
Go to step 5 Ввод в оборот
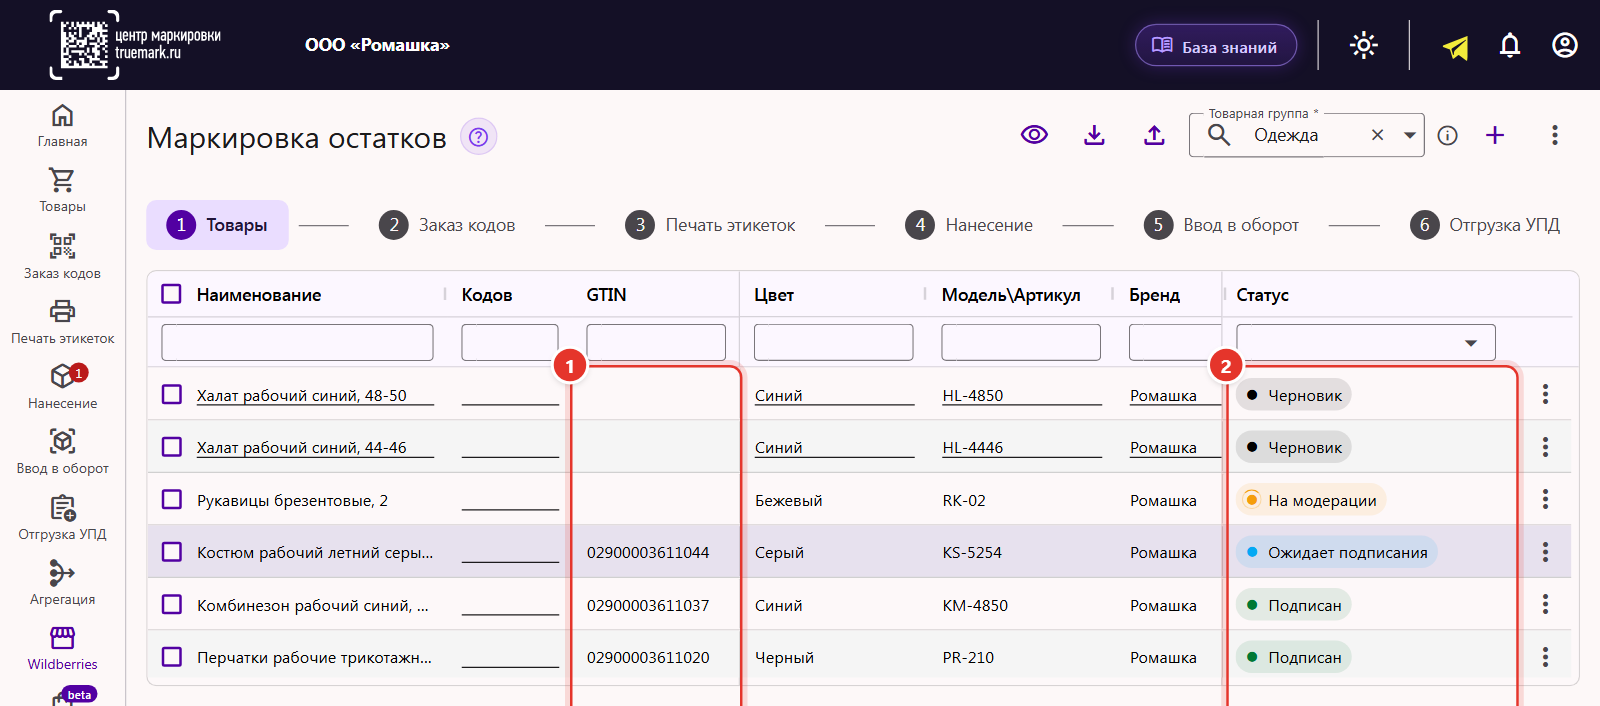point(1221,225)
